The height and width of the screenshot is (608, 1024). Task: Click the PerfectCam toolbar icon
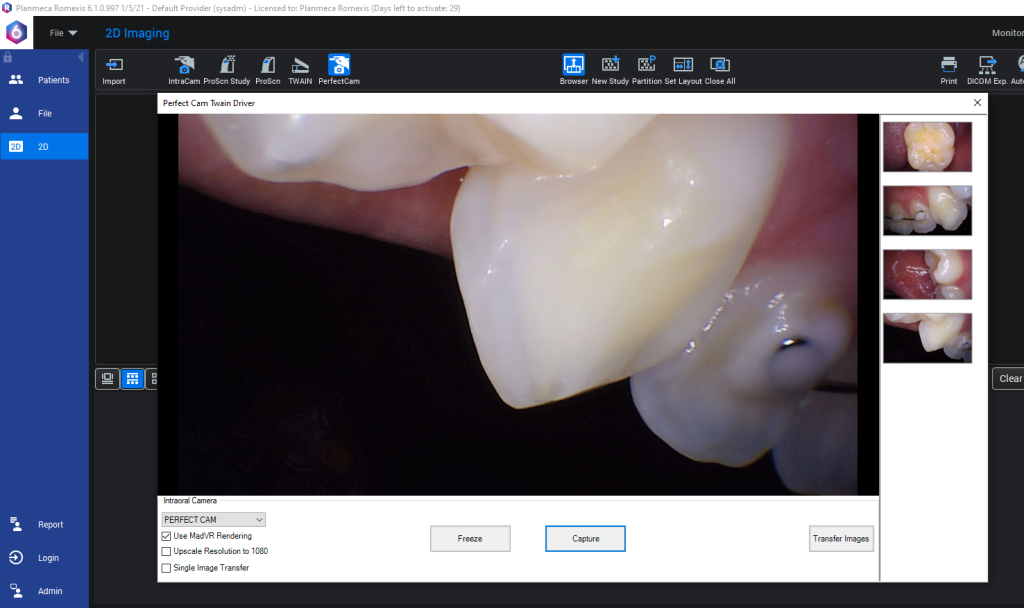(339, 66)
